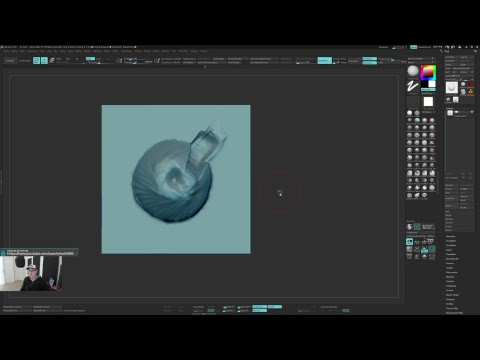The width and height of the screenshot is (480, 360).
Task: Expand the NanoMesh section
Action: (x=451, y=245)
